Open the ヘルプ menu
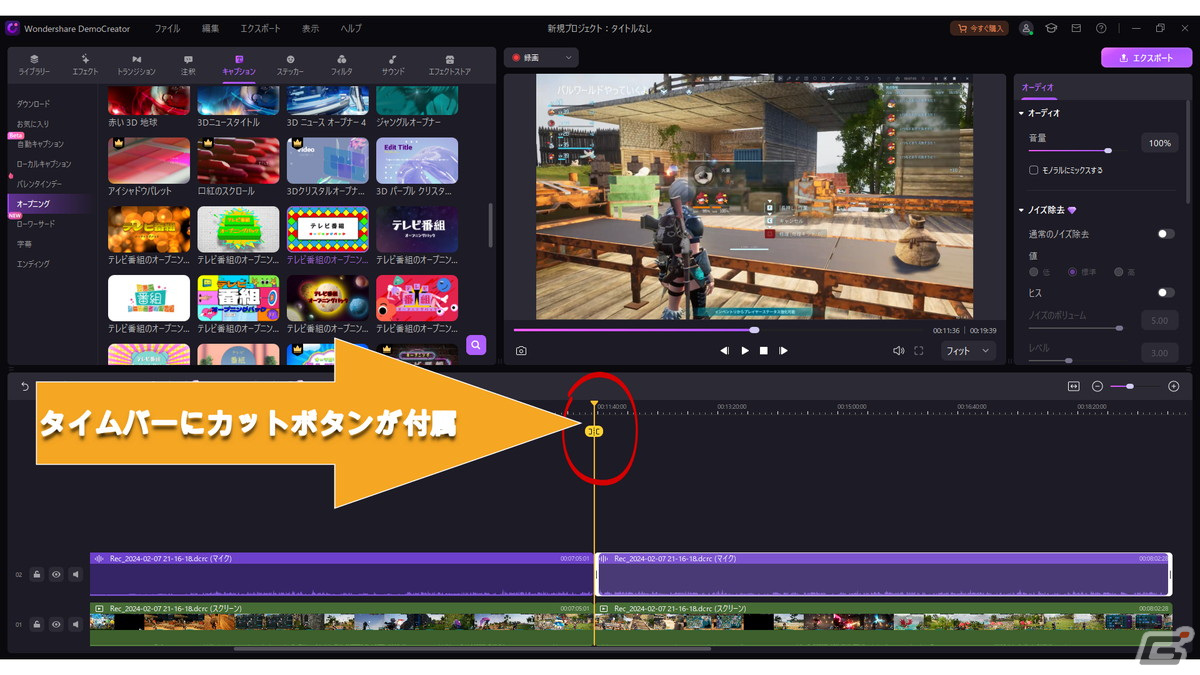 pyautogui.click(x=351, y=29)
